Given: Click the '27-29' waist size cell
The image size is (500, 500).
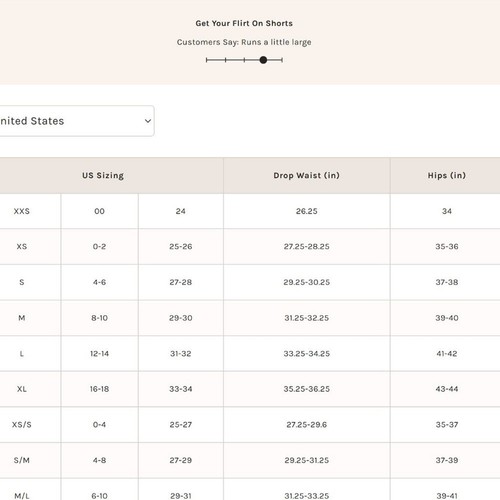Looking at the screenshot, I should tap(181, 460).
